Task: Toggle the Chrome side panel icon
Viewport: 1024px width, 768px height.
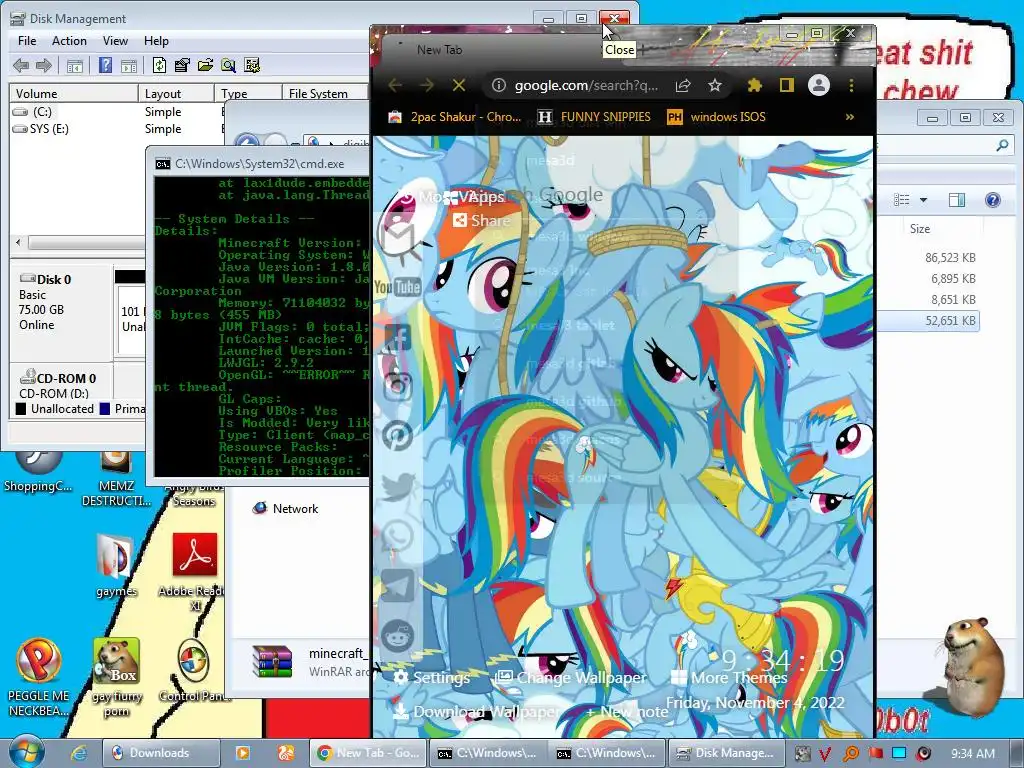Action: tap(787, 85)
